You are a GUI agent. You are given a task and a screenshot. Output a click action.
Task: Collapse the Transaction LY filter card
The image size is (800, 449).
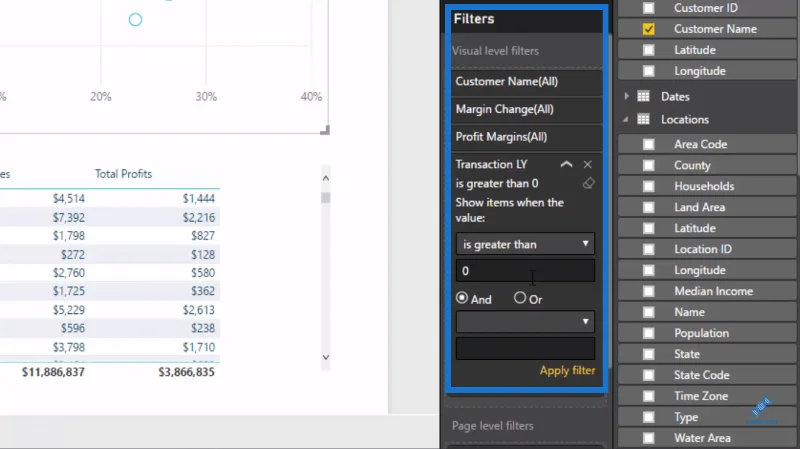tap(566, 164)
